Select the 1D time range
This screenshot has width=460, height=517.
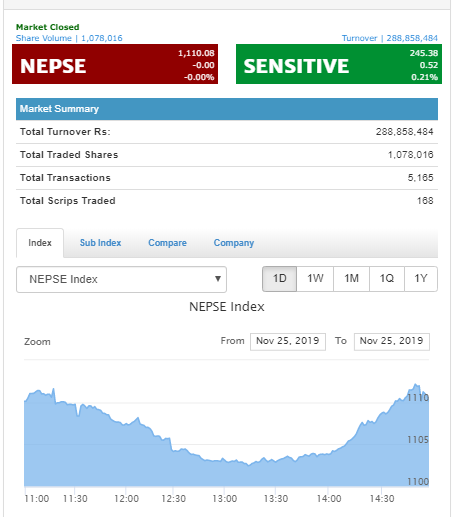click(x=279, y=279)
